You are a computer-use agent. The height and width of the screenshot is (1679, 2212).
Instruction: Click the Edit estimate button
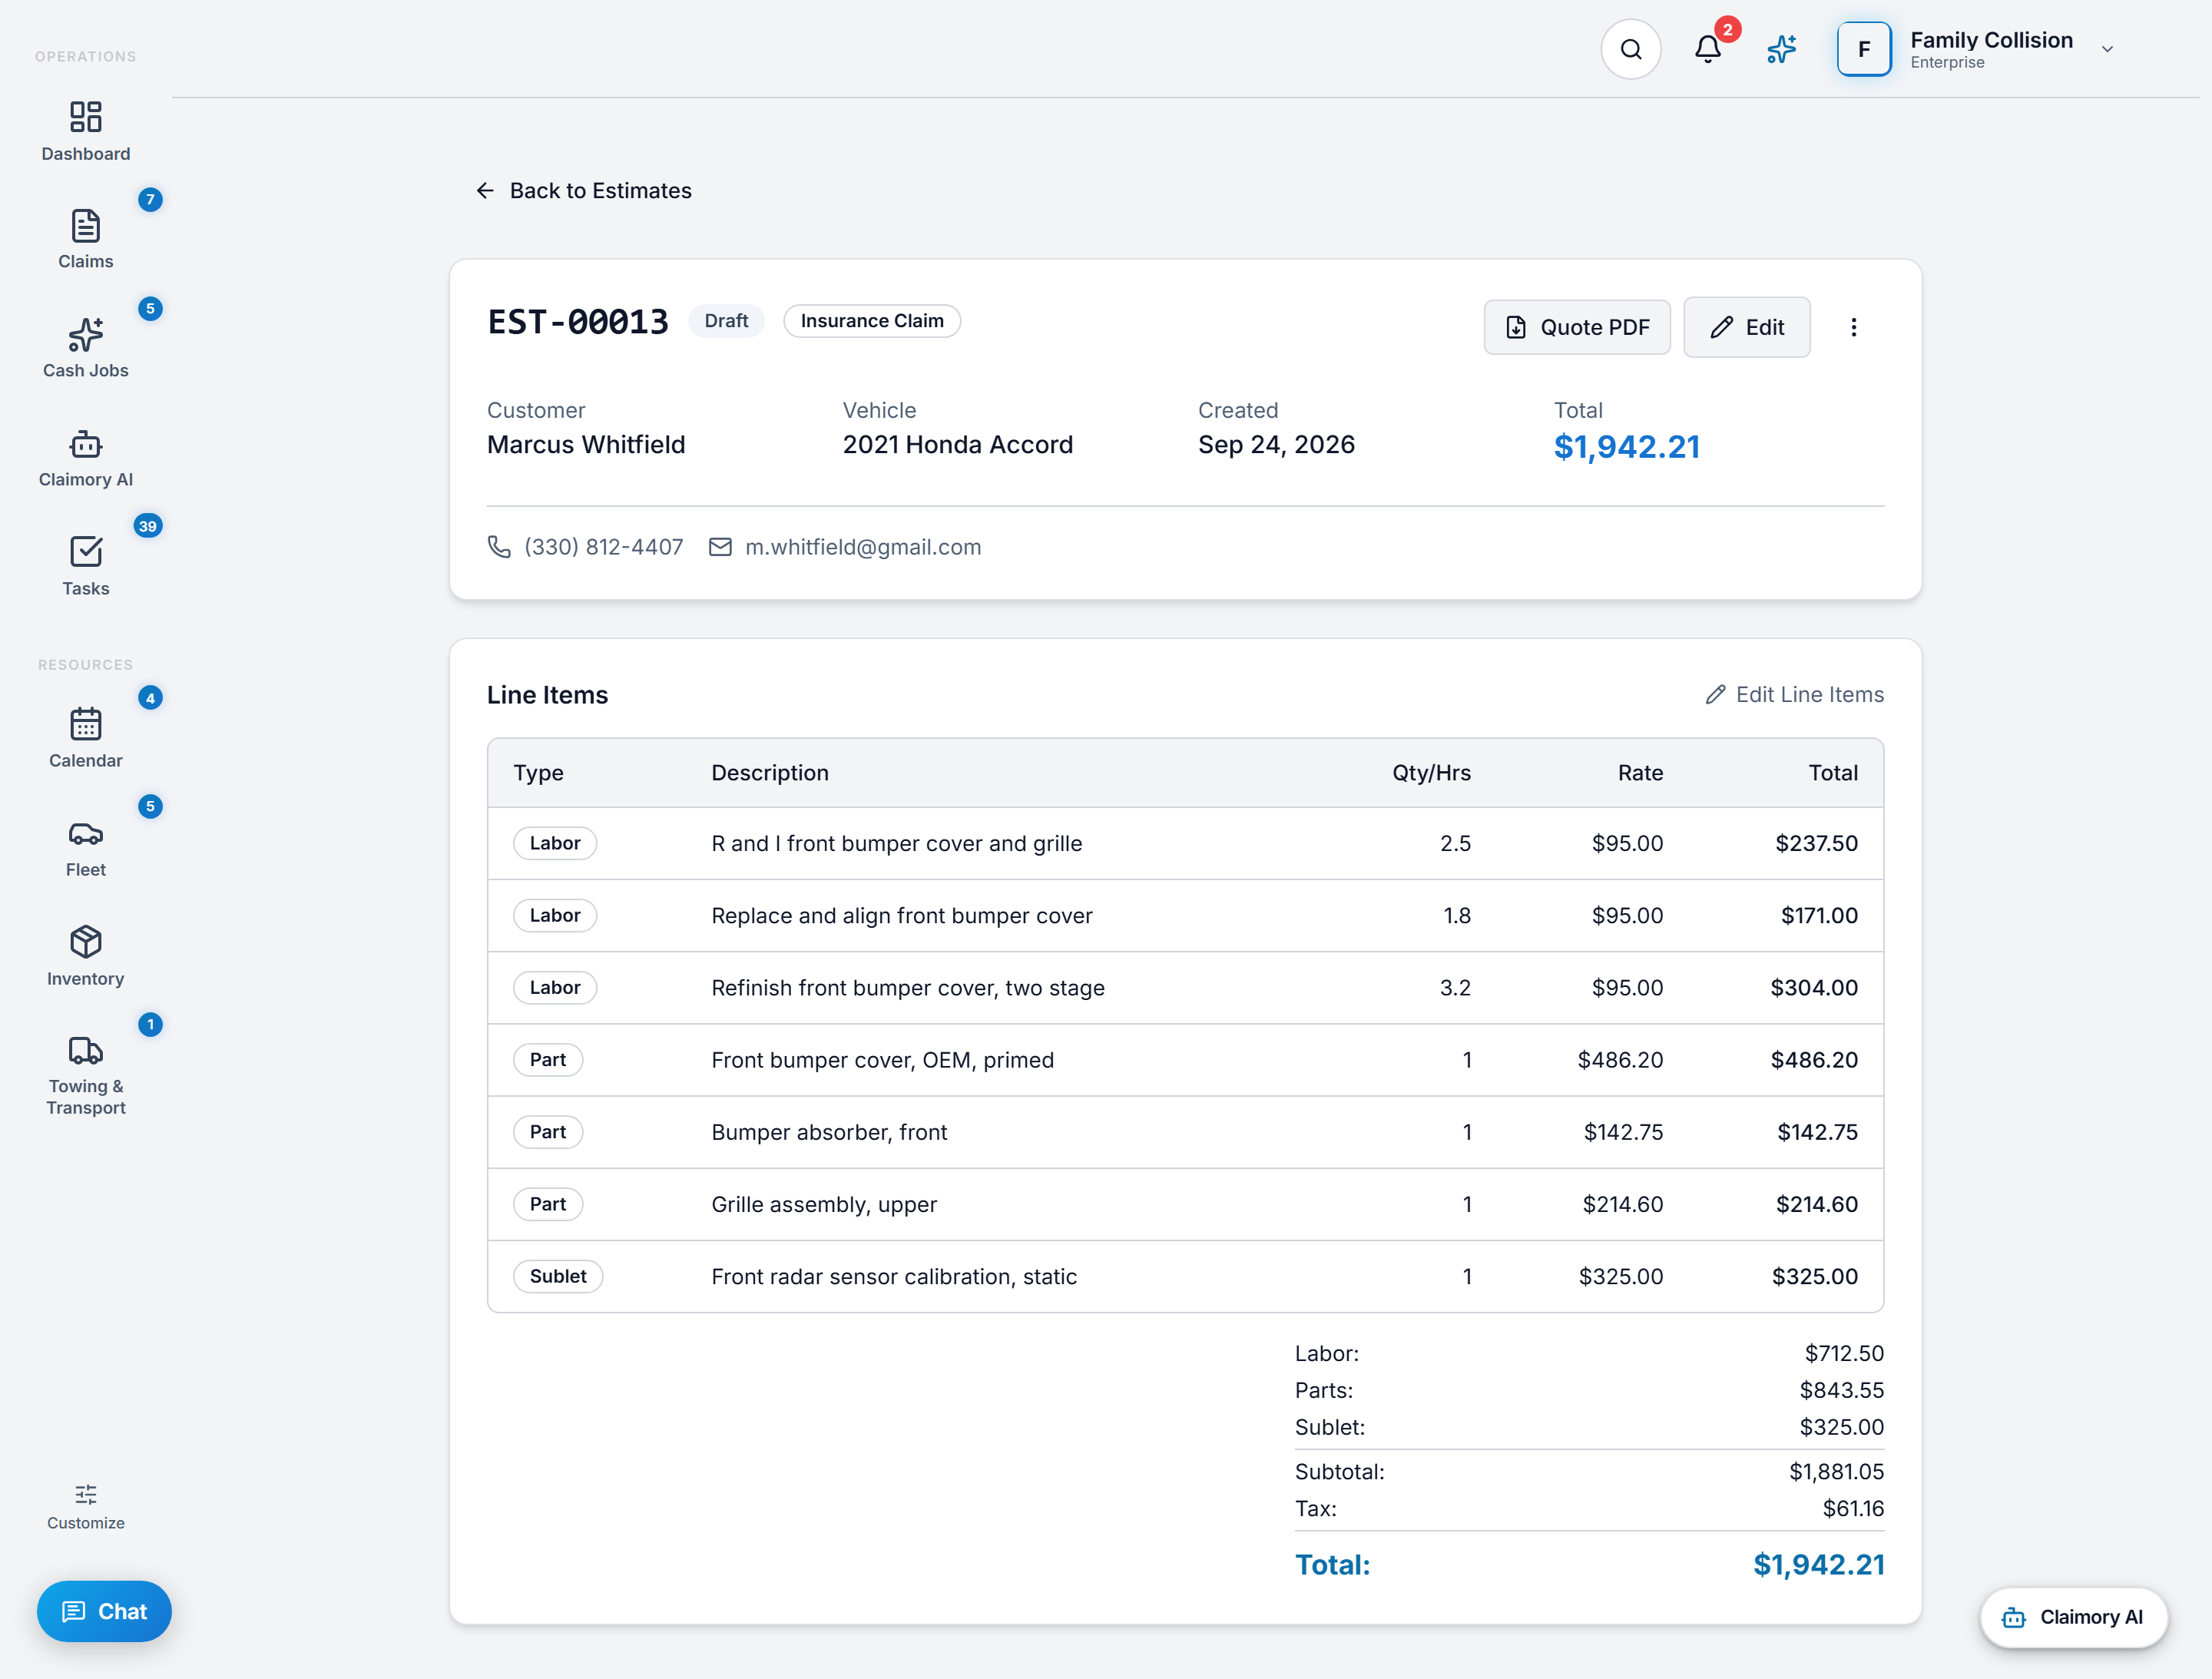click(1746, 327)
